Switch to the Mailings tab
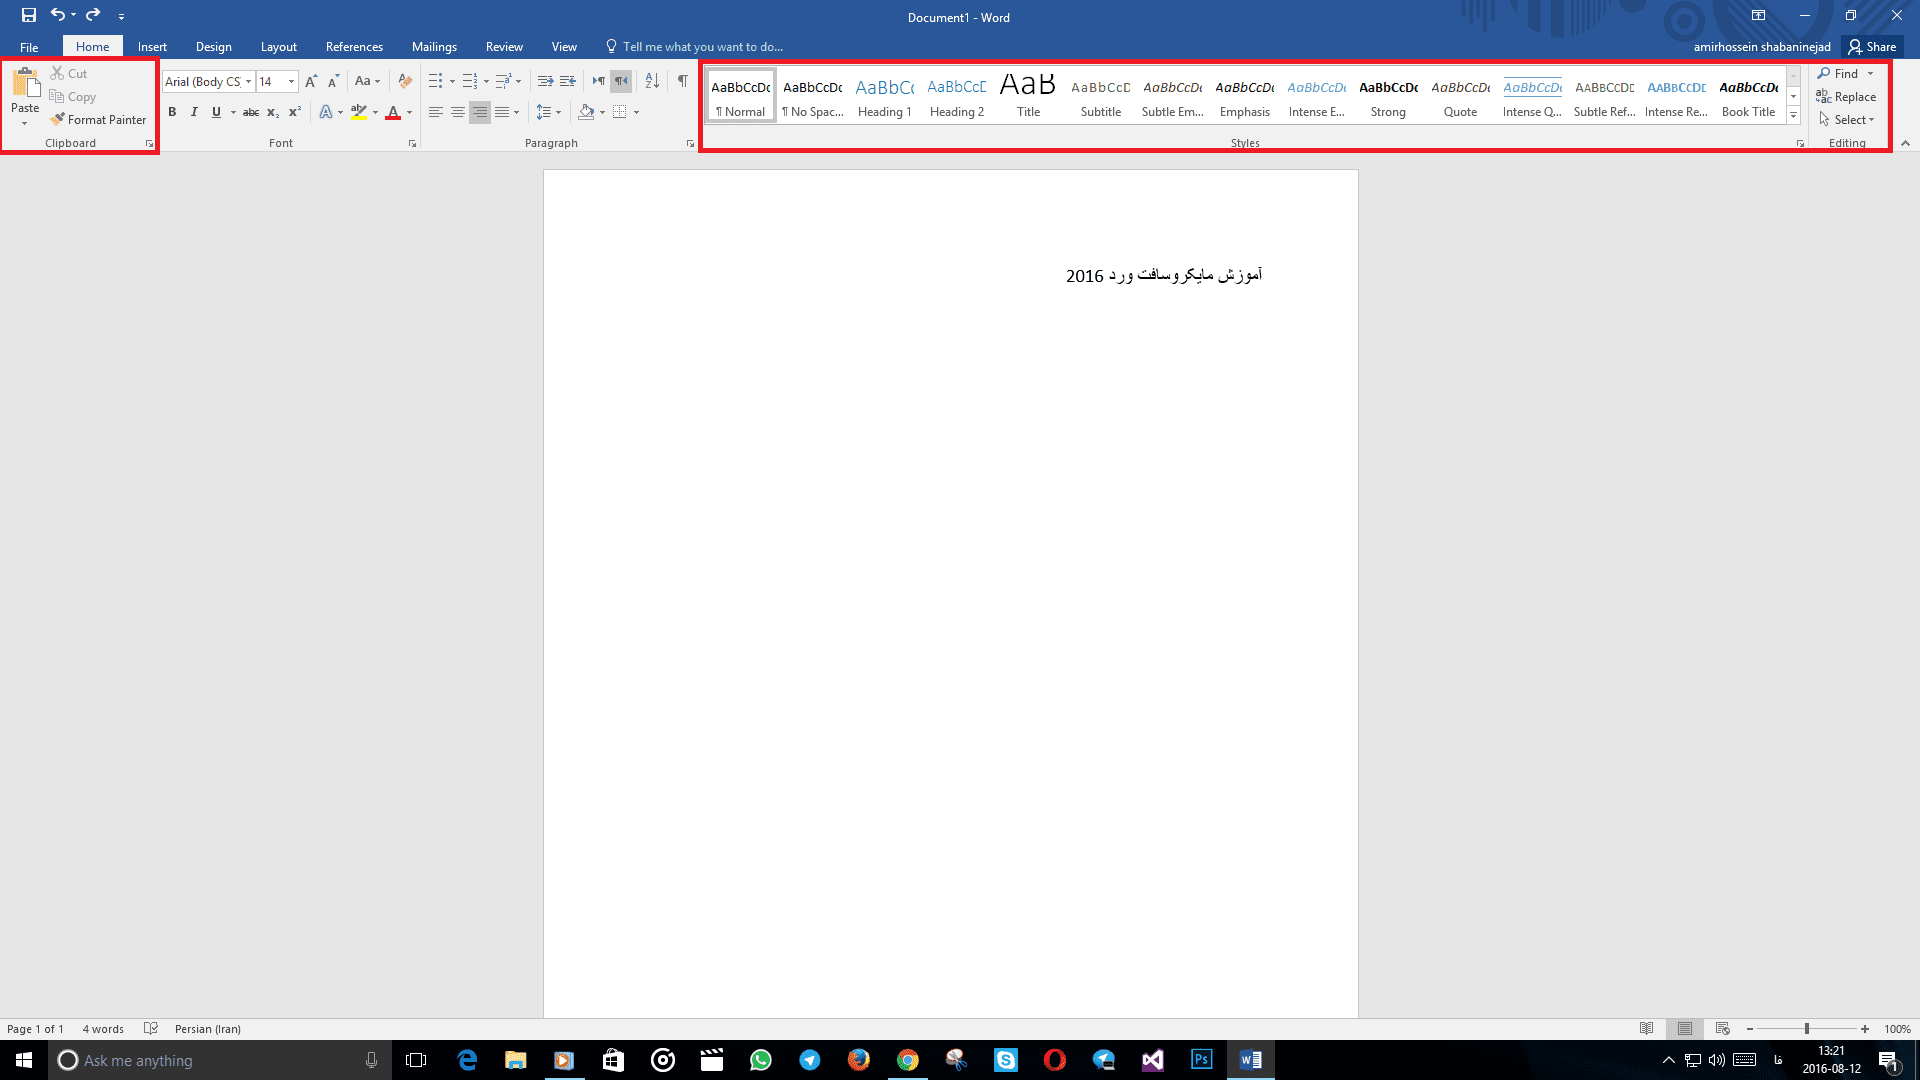The height and width of the screenshot is (1080, 1920). coord(434,47)
